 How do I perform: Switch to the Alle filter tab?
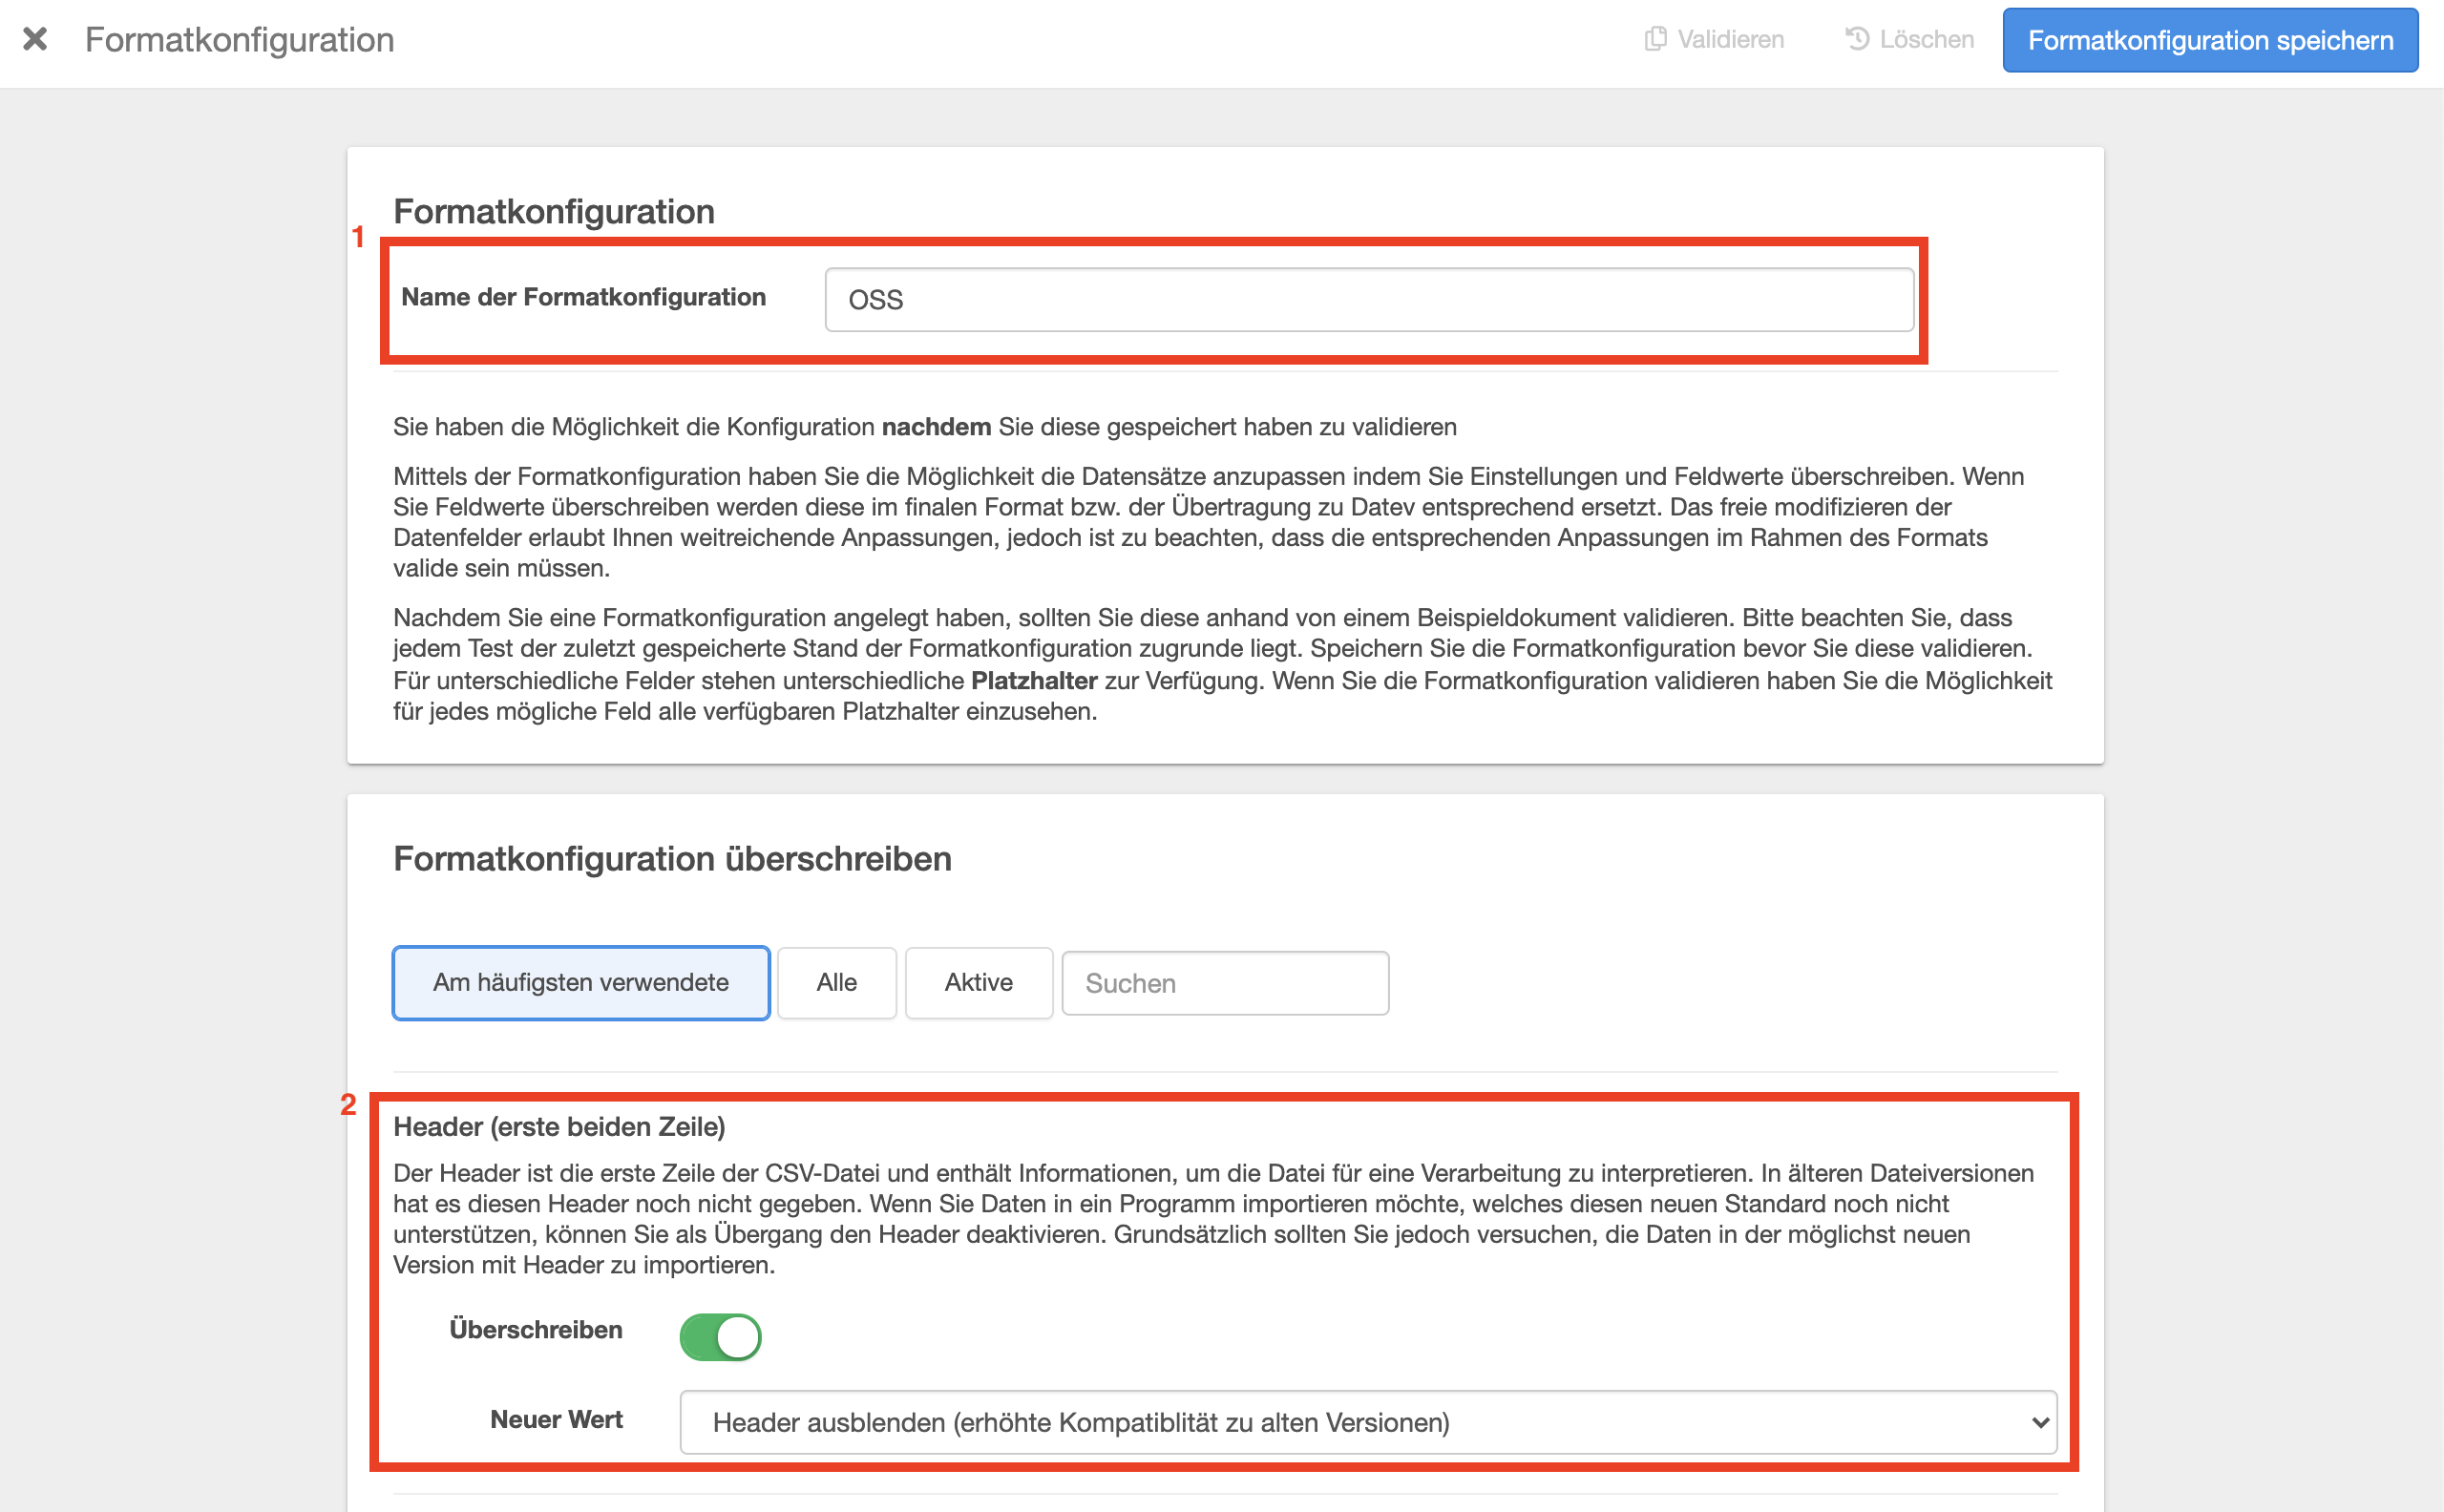(x=836, y=982)
